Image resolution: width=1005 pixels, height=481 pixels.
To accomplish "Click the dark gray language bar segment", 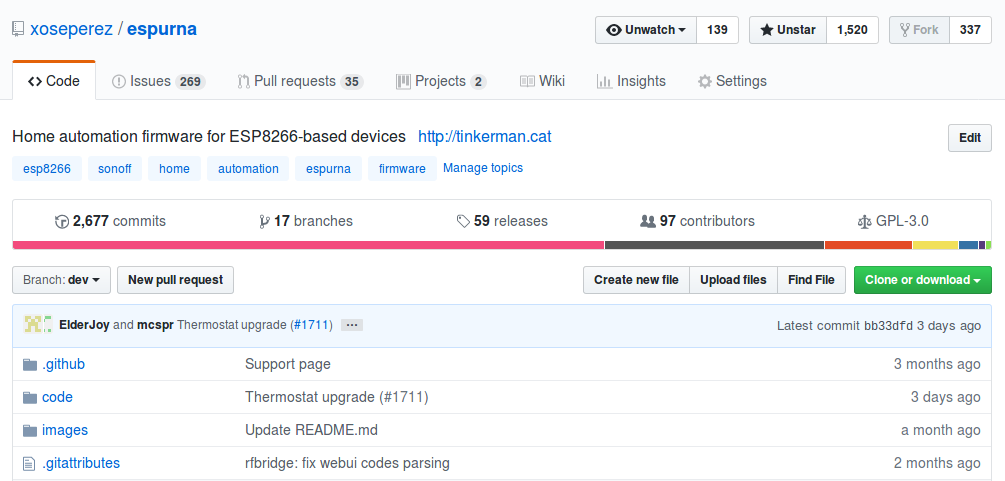I will [x=714, y=245].
